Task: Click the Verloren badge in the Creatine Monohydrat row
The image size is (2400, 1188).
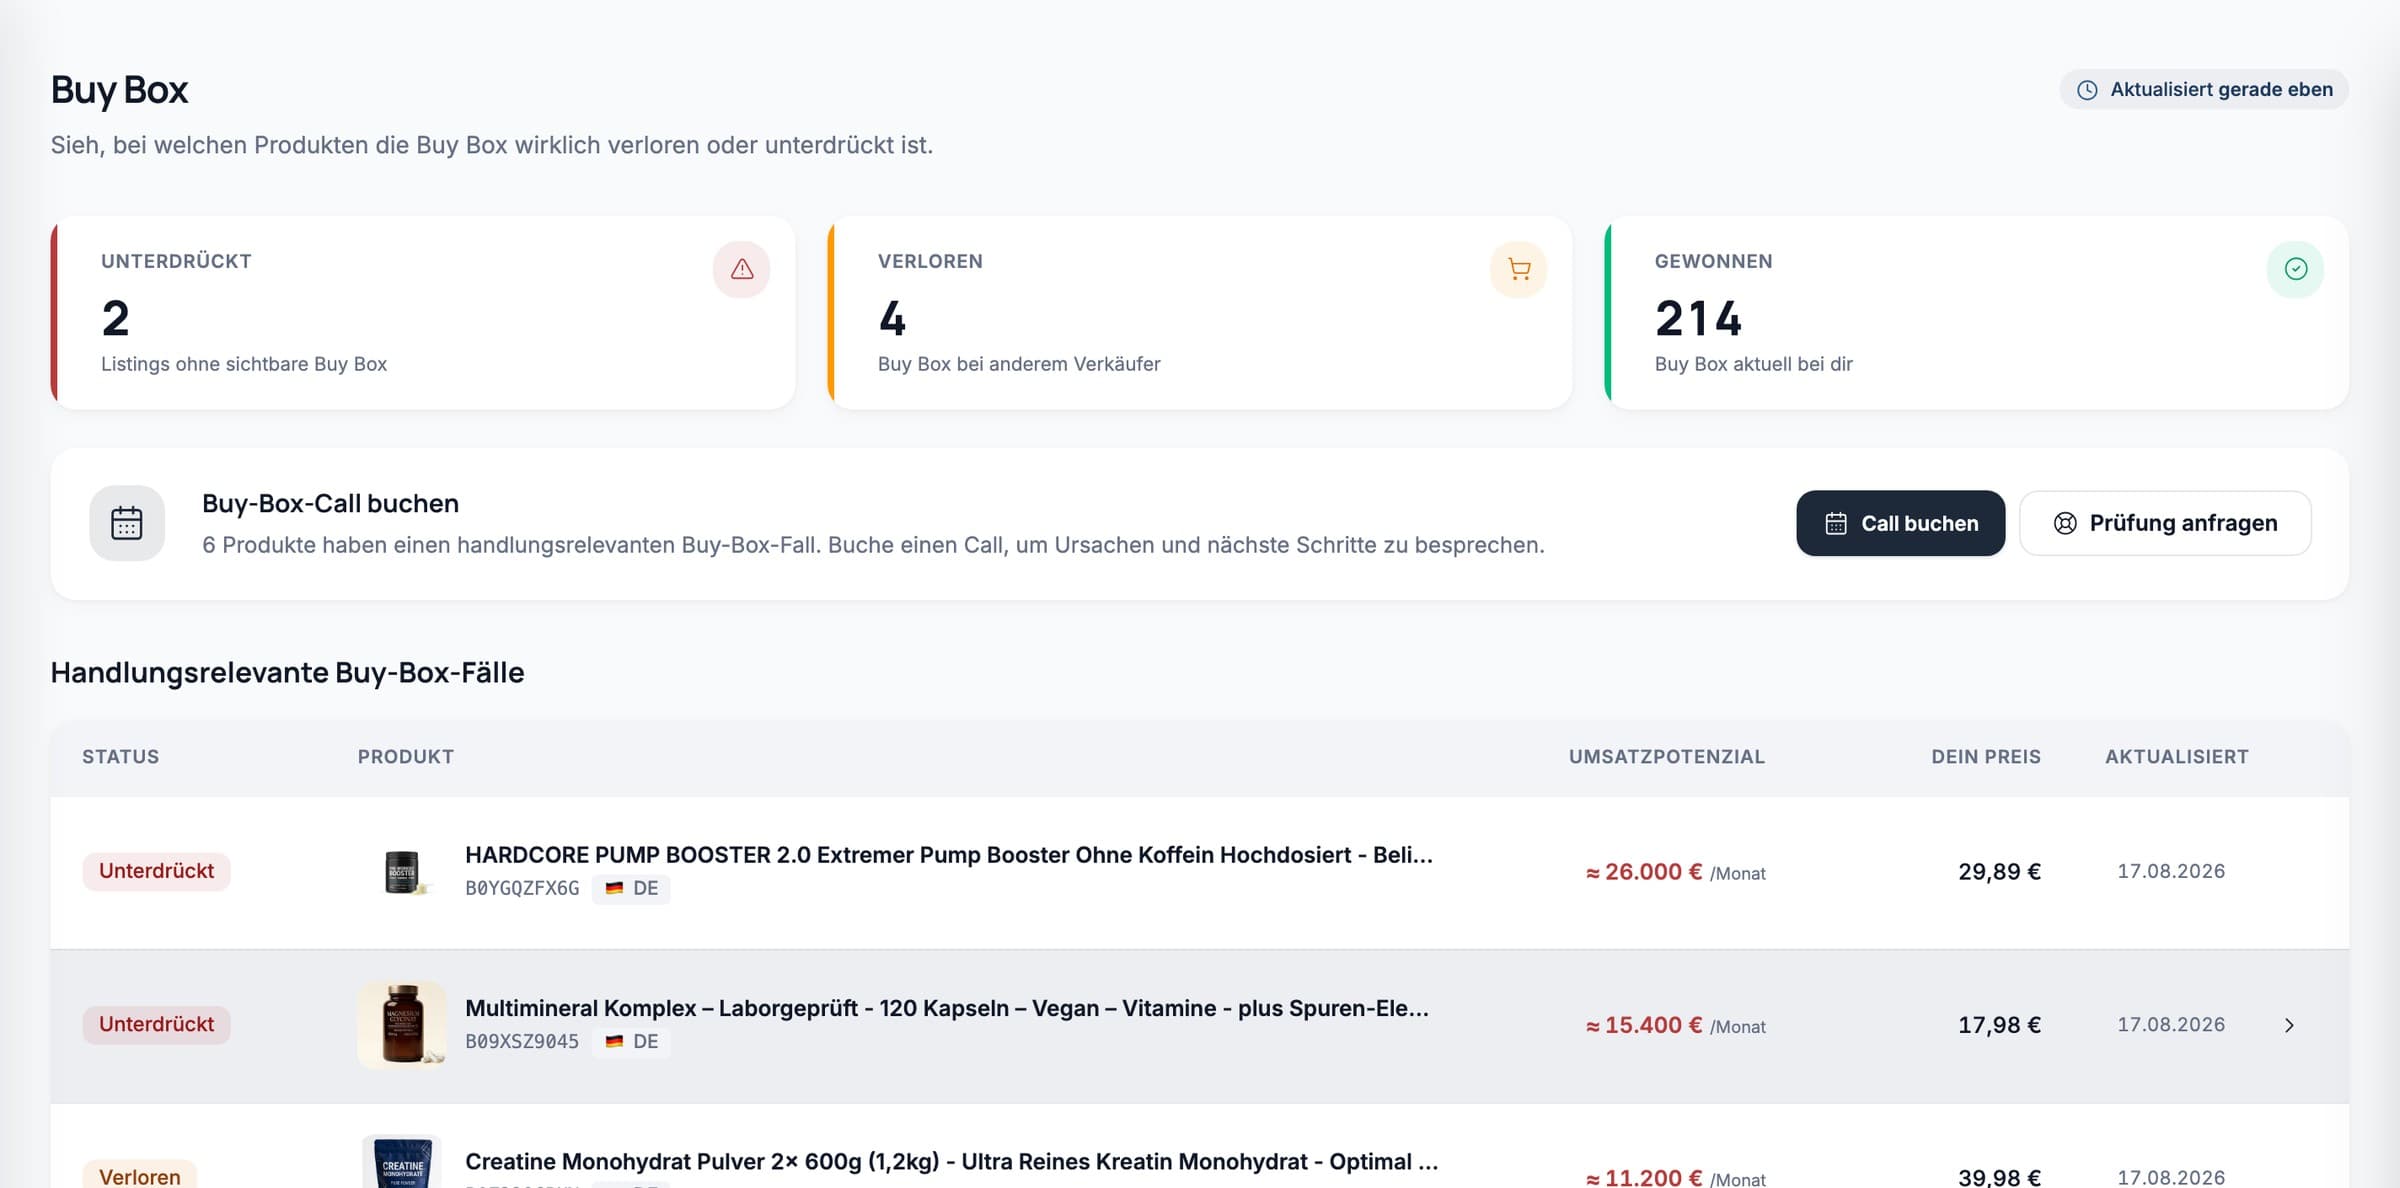Action: tap(140, 1174)
